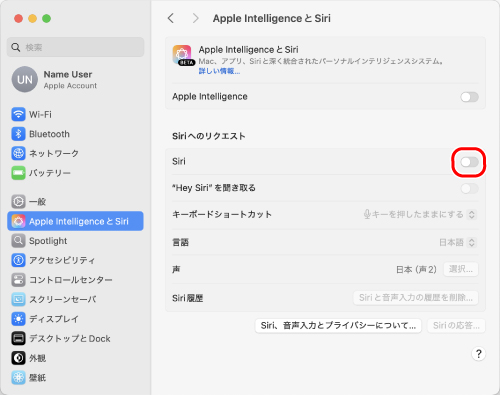Screen dimensions: 500x395
Task: Click the ディスプレイ sun icon
Action: [18, 319]
